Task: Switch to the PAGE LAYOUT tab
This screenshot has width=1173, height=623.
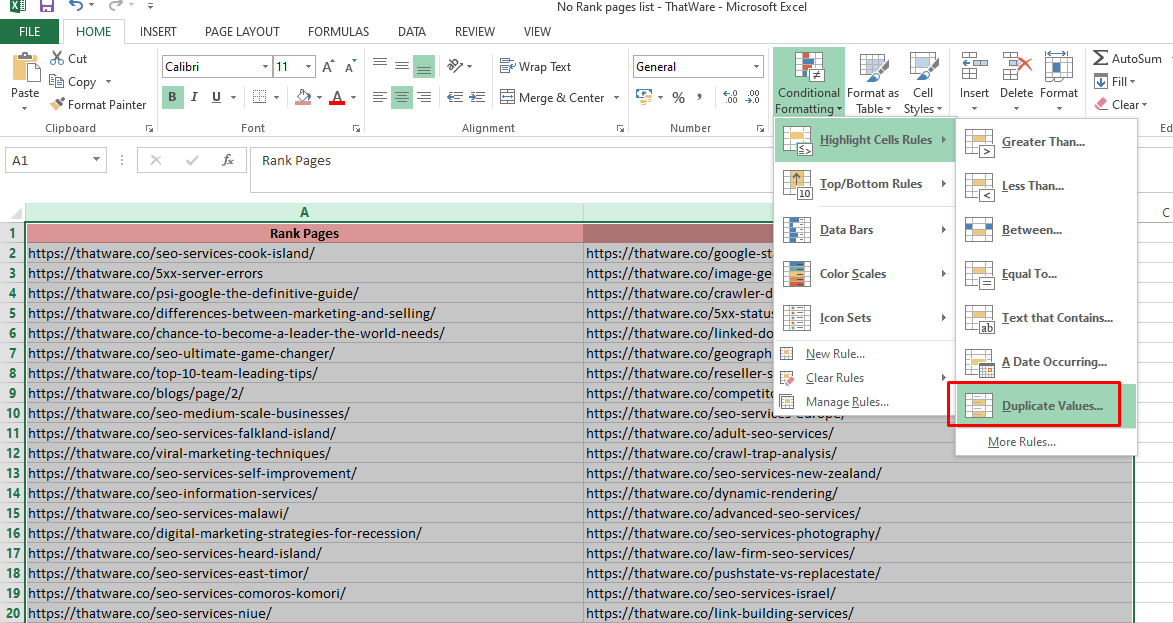Action: [x=242, y=31]
